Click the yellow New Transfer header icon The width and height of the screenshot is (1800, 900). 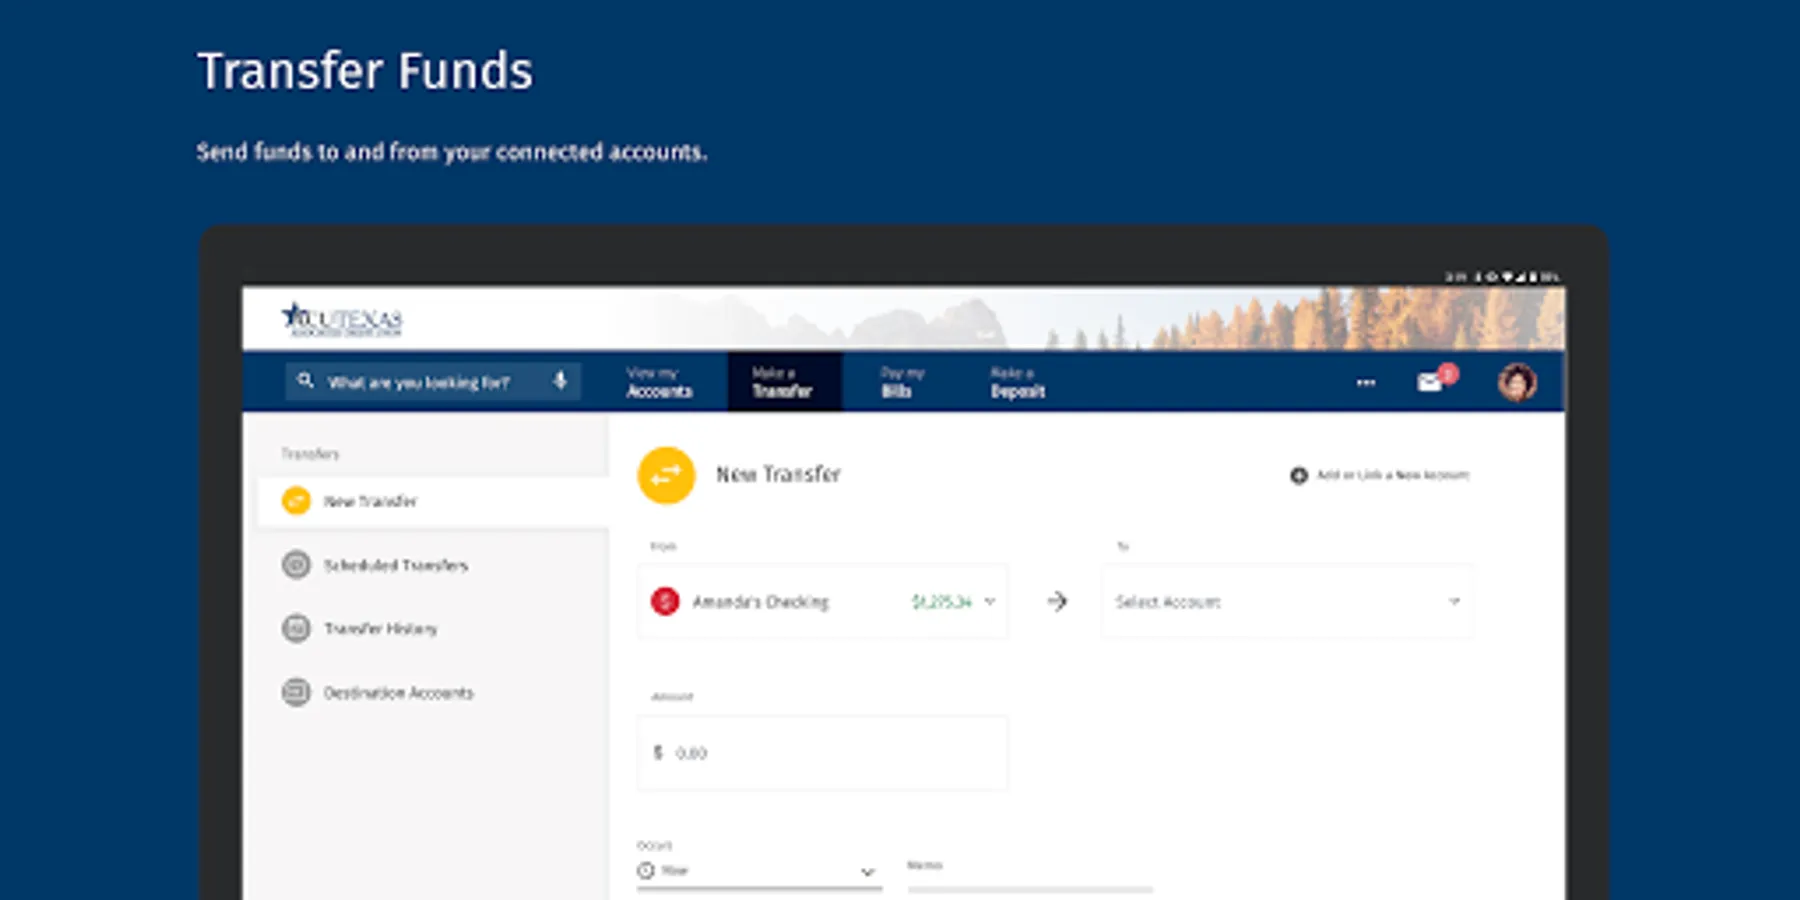coord(666,475)
